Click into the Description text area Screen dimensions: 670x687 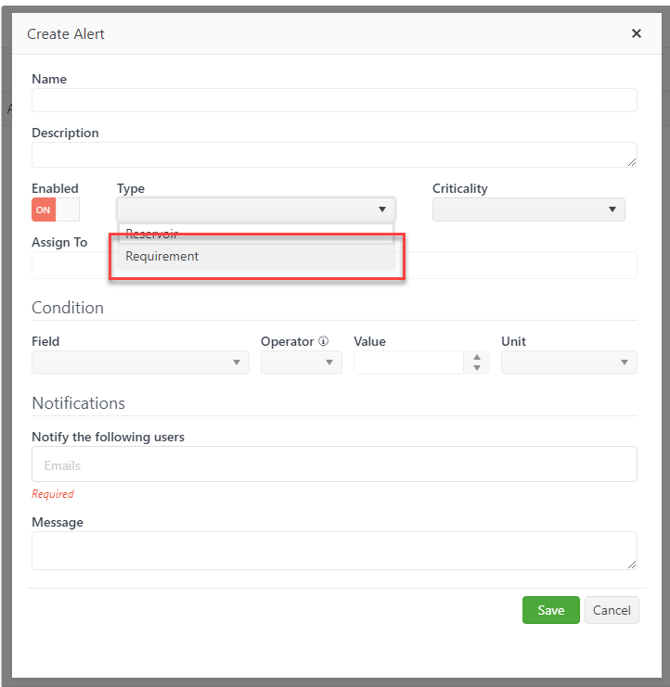(334, 155)
